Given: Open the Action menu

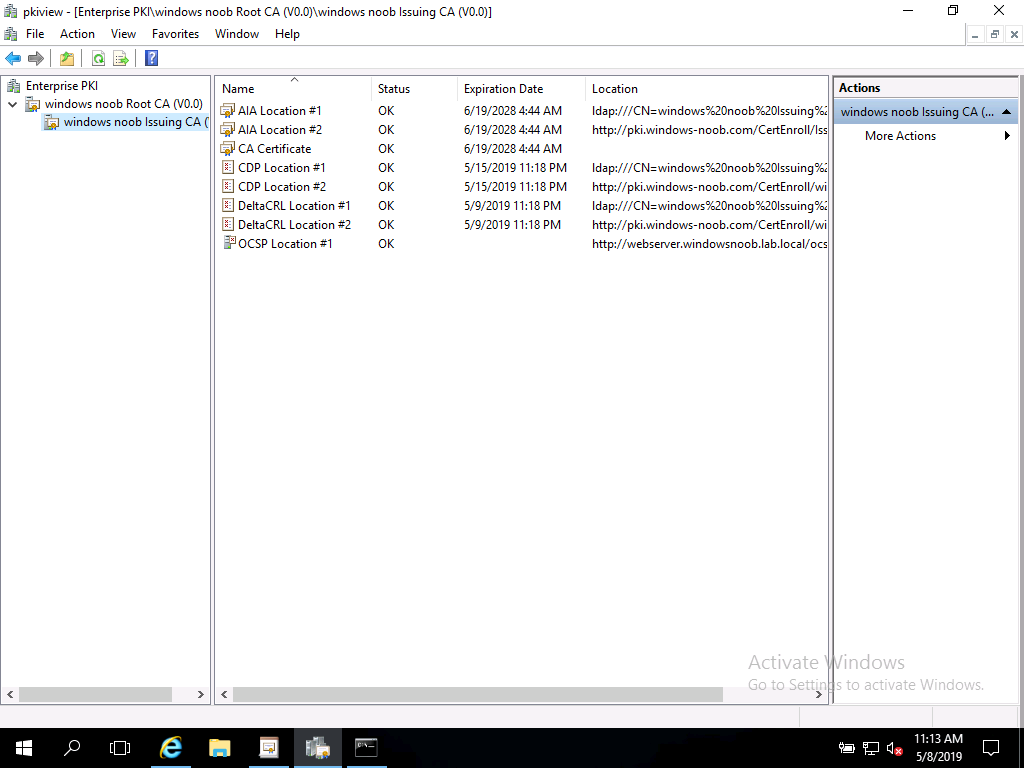Looking at the screenshot, I should coord(77,34).
